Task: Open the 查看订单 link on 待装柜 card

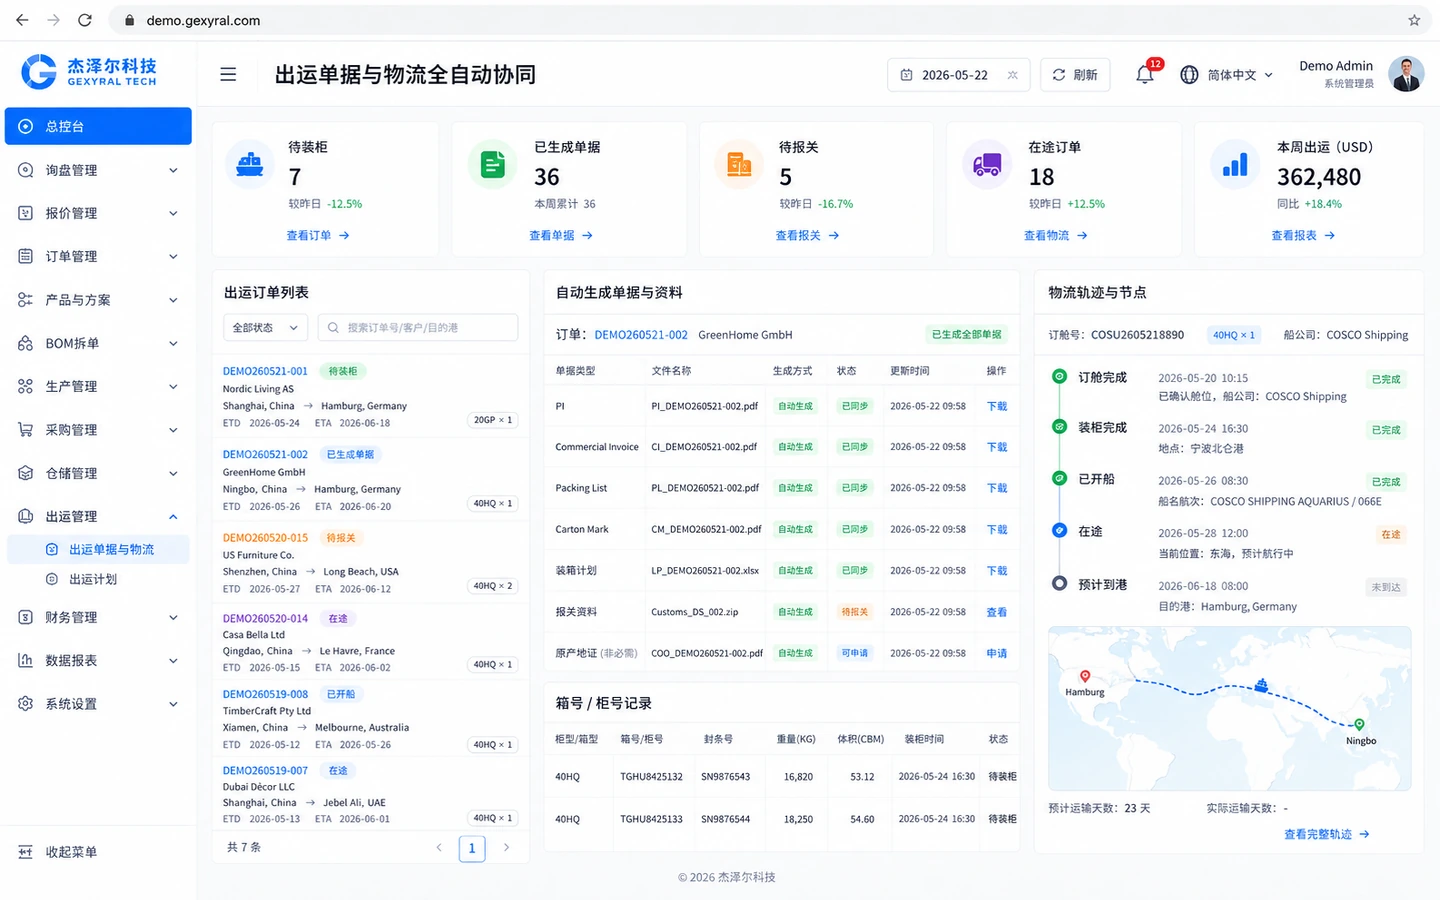Action: click(x=318, y=236)
